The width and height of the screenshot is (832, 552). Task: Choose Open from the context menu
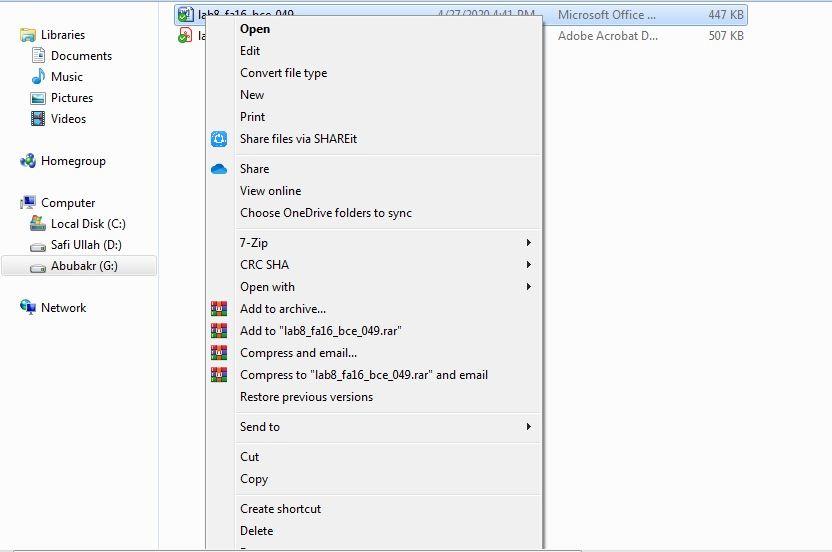pyautogui.click(x=255, y=29)
